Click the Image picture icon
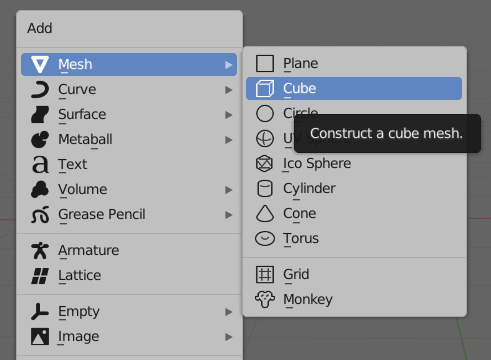Viewport: 491px width, 360px height. pos(40,337)
